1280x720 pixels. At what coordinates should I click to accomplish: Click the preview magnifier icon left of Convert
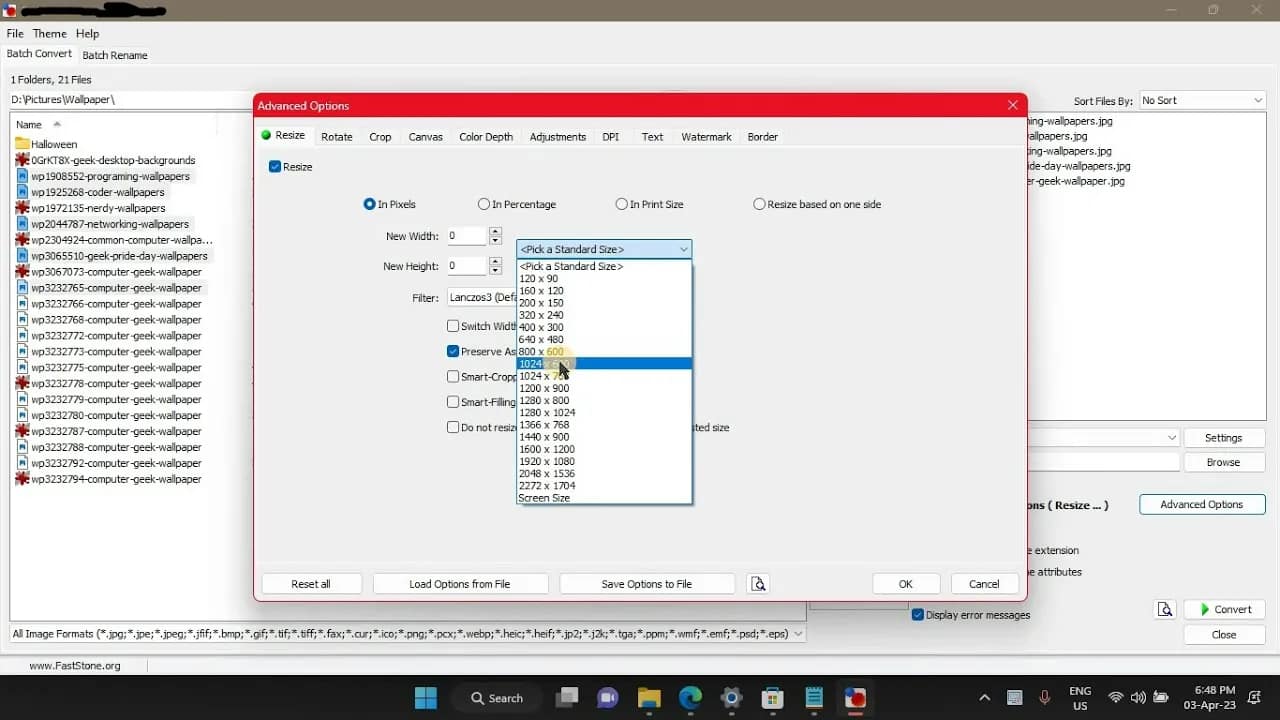1165,609
